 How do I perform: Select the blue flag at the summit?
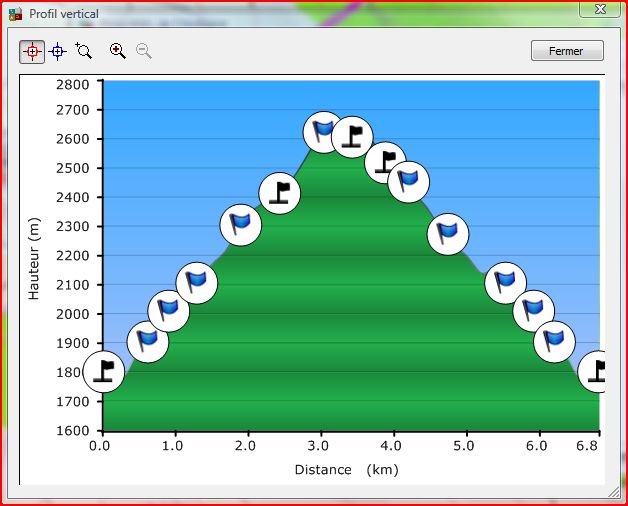323,131
